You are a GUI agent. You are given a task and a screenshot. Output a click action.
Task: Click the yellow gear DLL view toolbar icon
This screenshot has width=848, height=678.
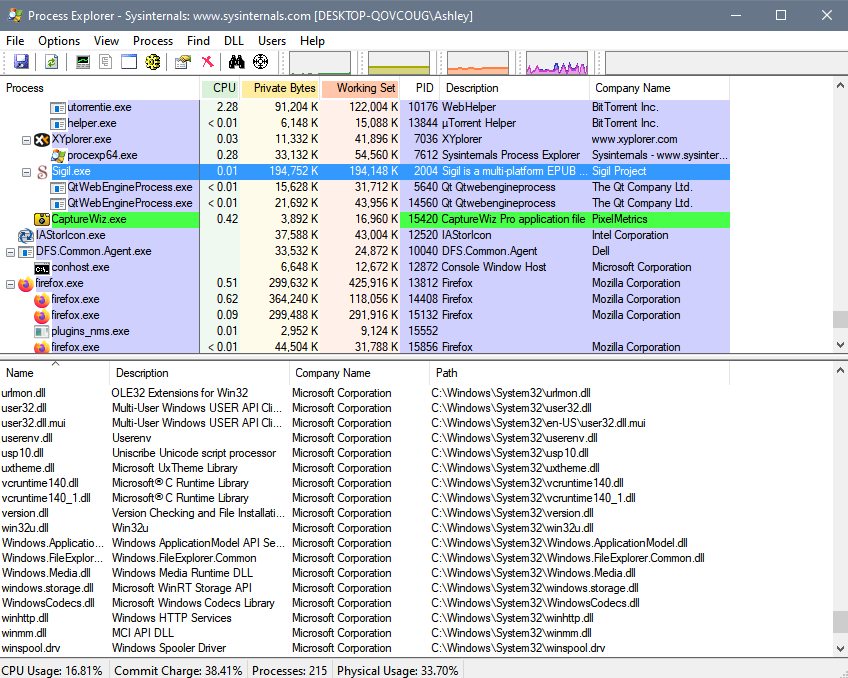tap(152, 62)
